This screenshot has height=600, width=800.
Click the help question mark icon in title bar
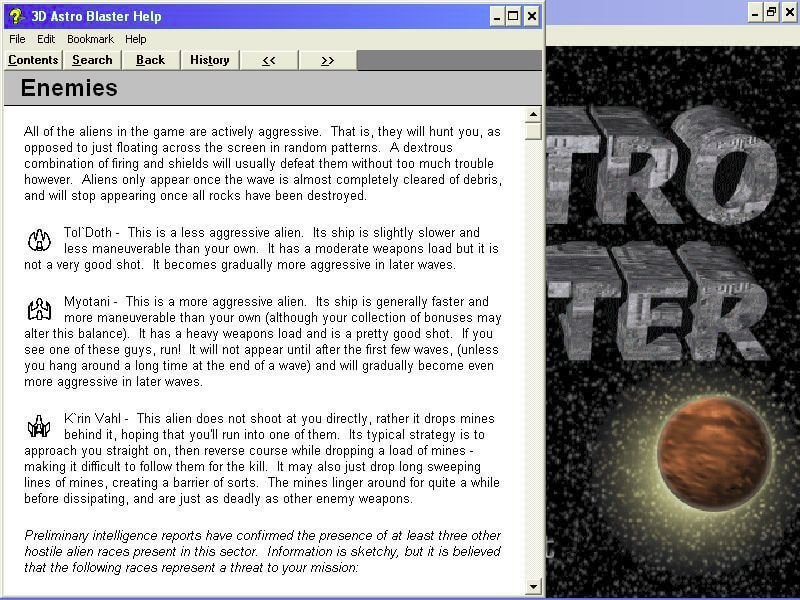16,16
